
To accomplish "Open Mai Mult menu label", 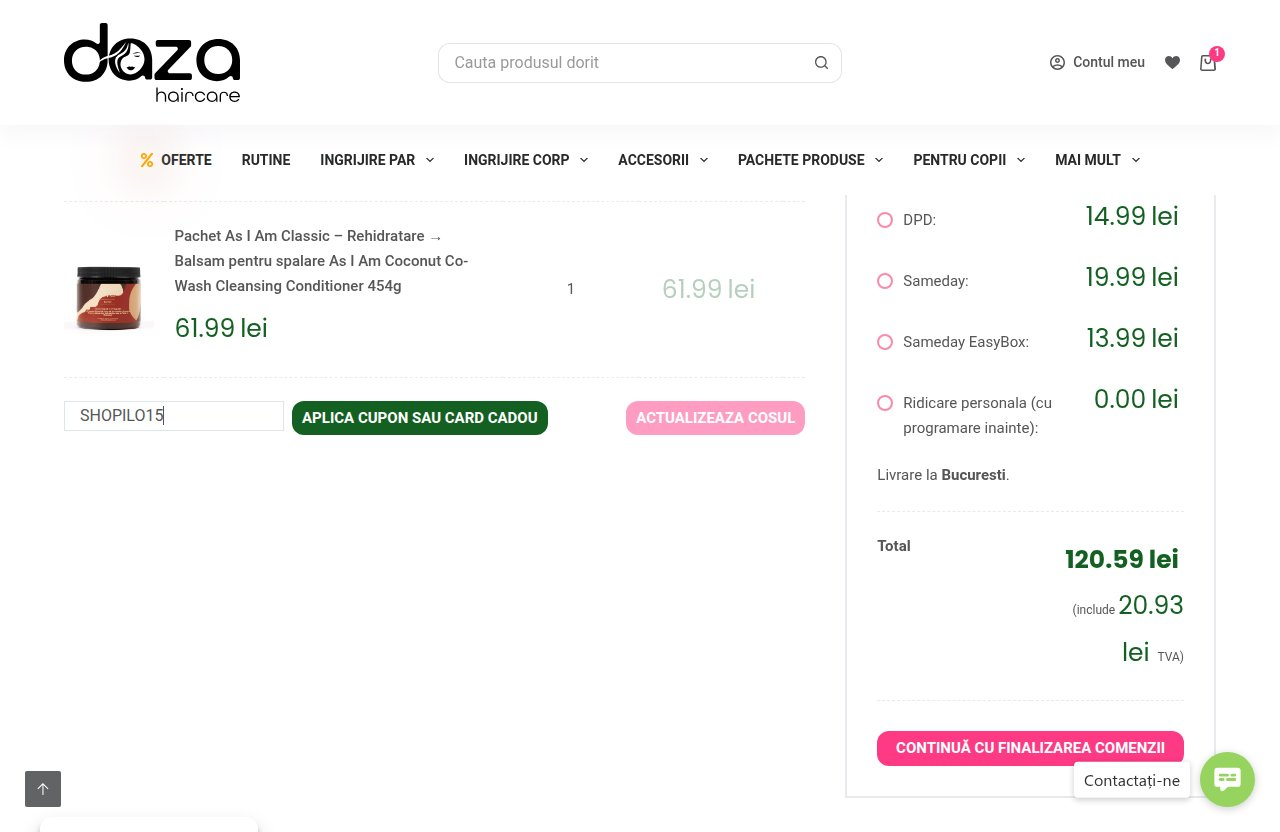I will [x=1088, y=160].
